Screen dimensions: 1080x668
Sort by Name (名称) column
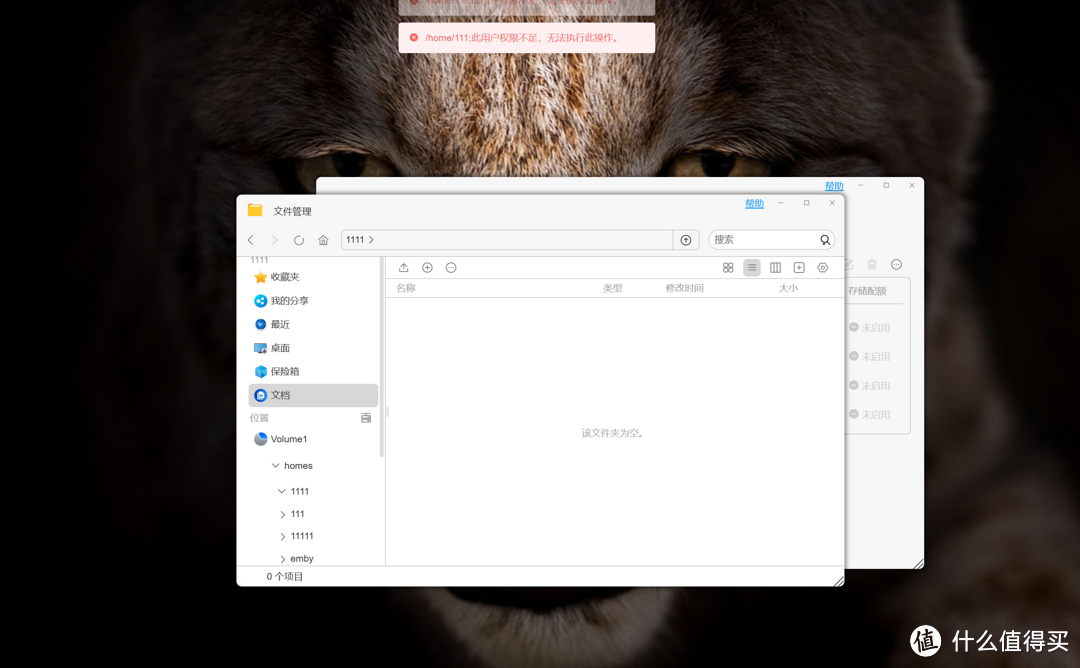(406, 288)
